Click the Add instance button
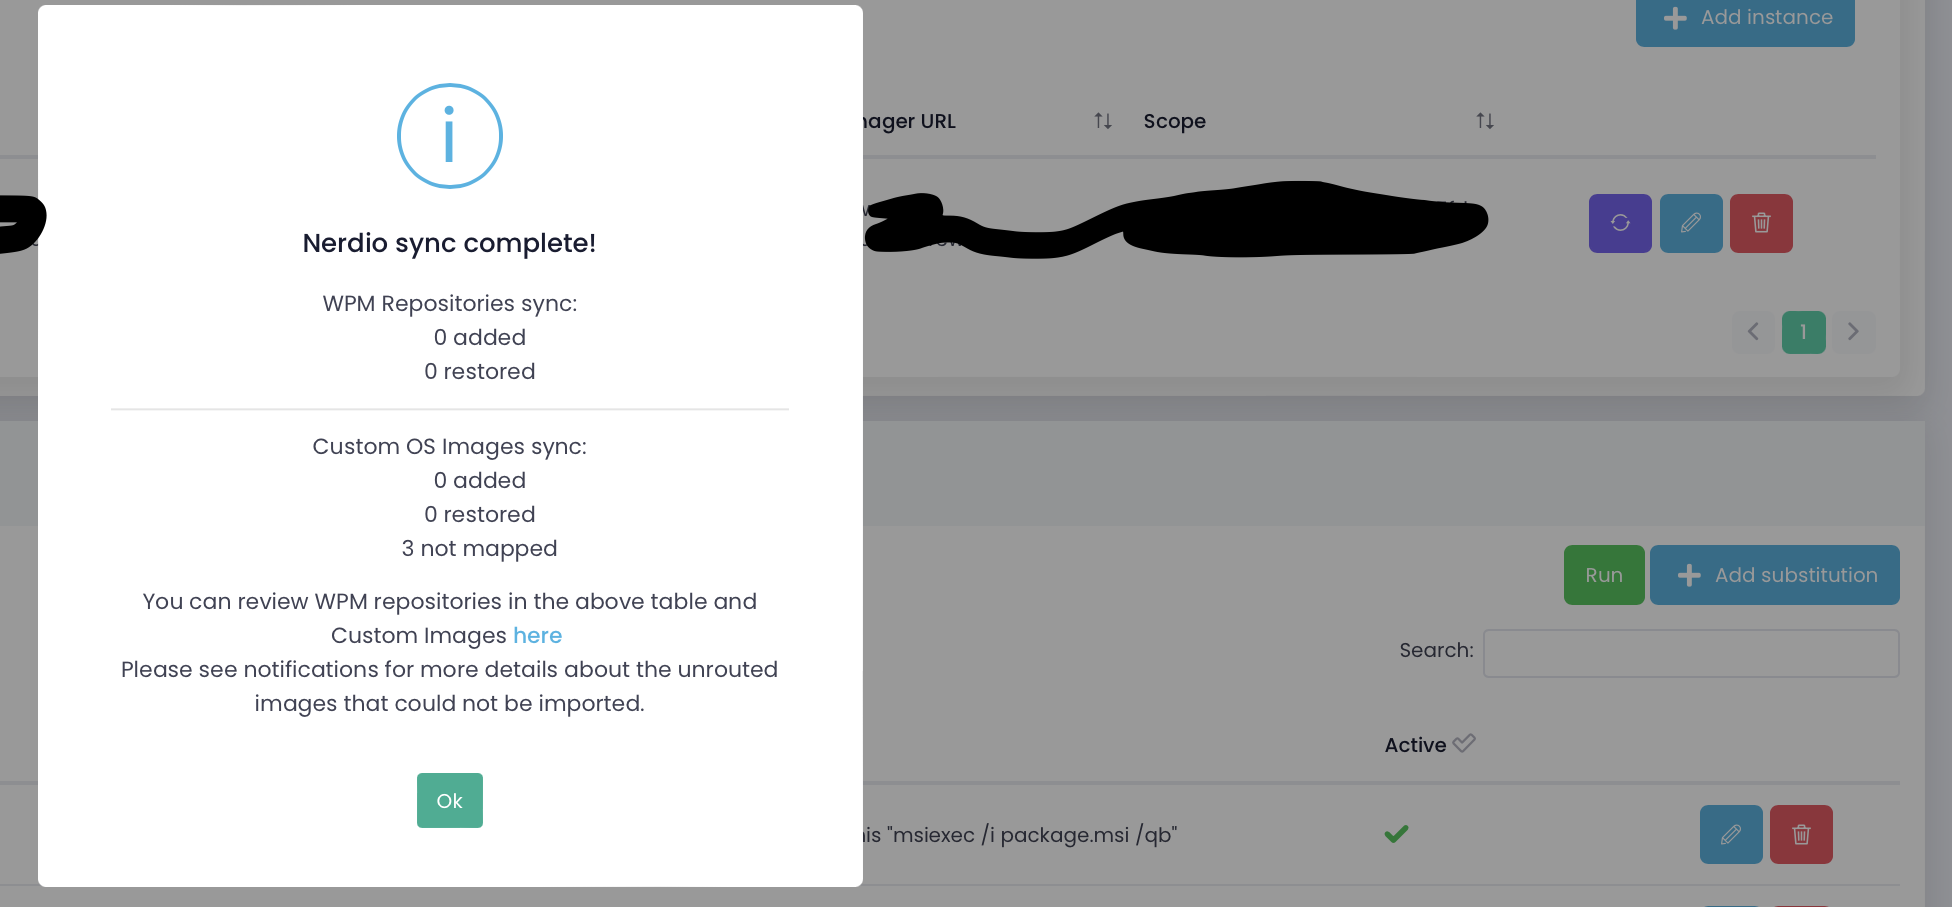The width and height of the screenshot is (1952, 907). pyautogui.click(x=1745, y=18)
